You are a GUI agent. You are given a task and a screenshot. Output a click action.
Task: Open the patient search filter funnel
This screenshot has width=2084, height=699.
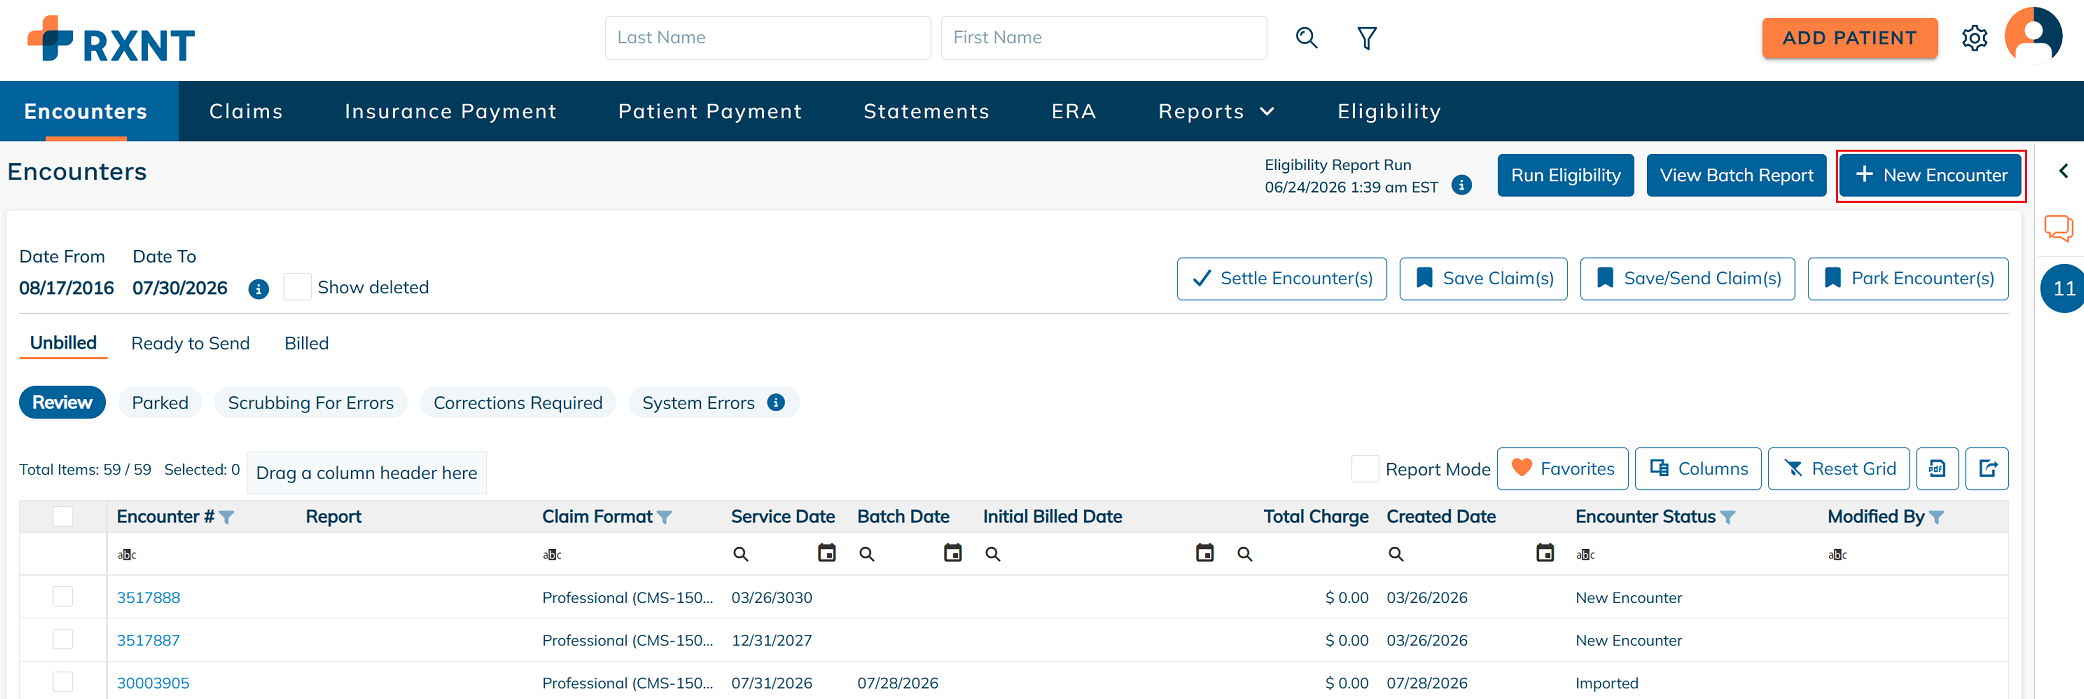tap(1367, 38)
